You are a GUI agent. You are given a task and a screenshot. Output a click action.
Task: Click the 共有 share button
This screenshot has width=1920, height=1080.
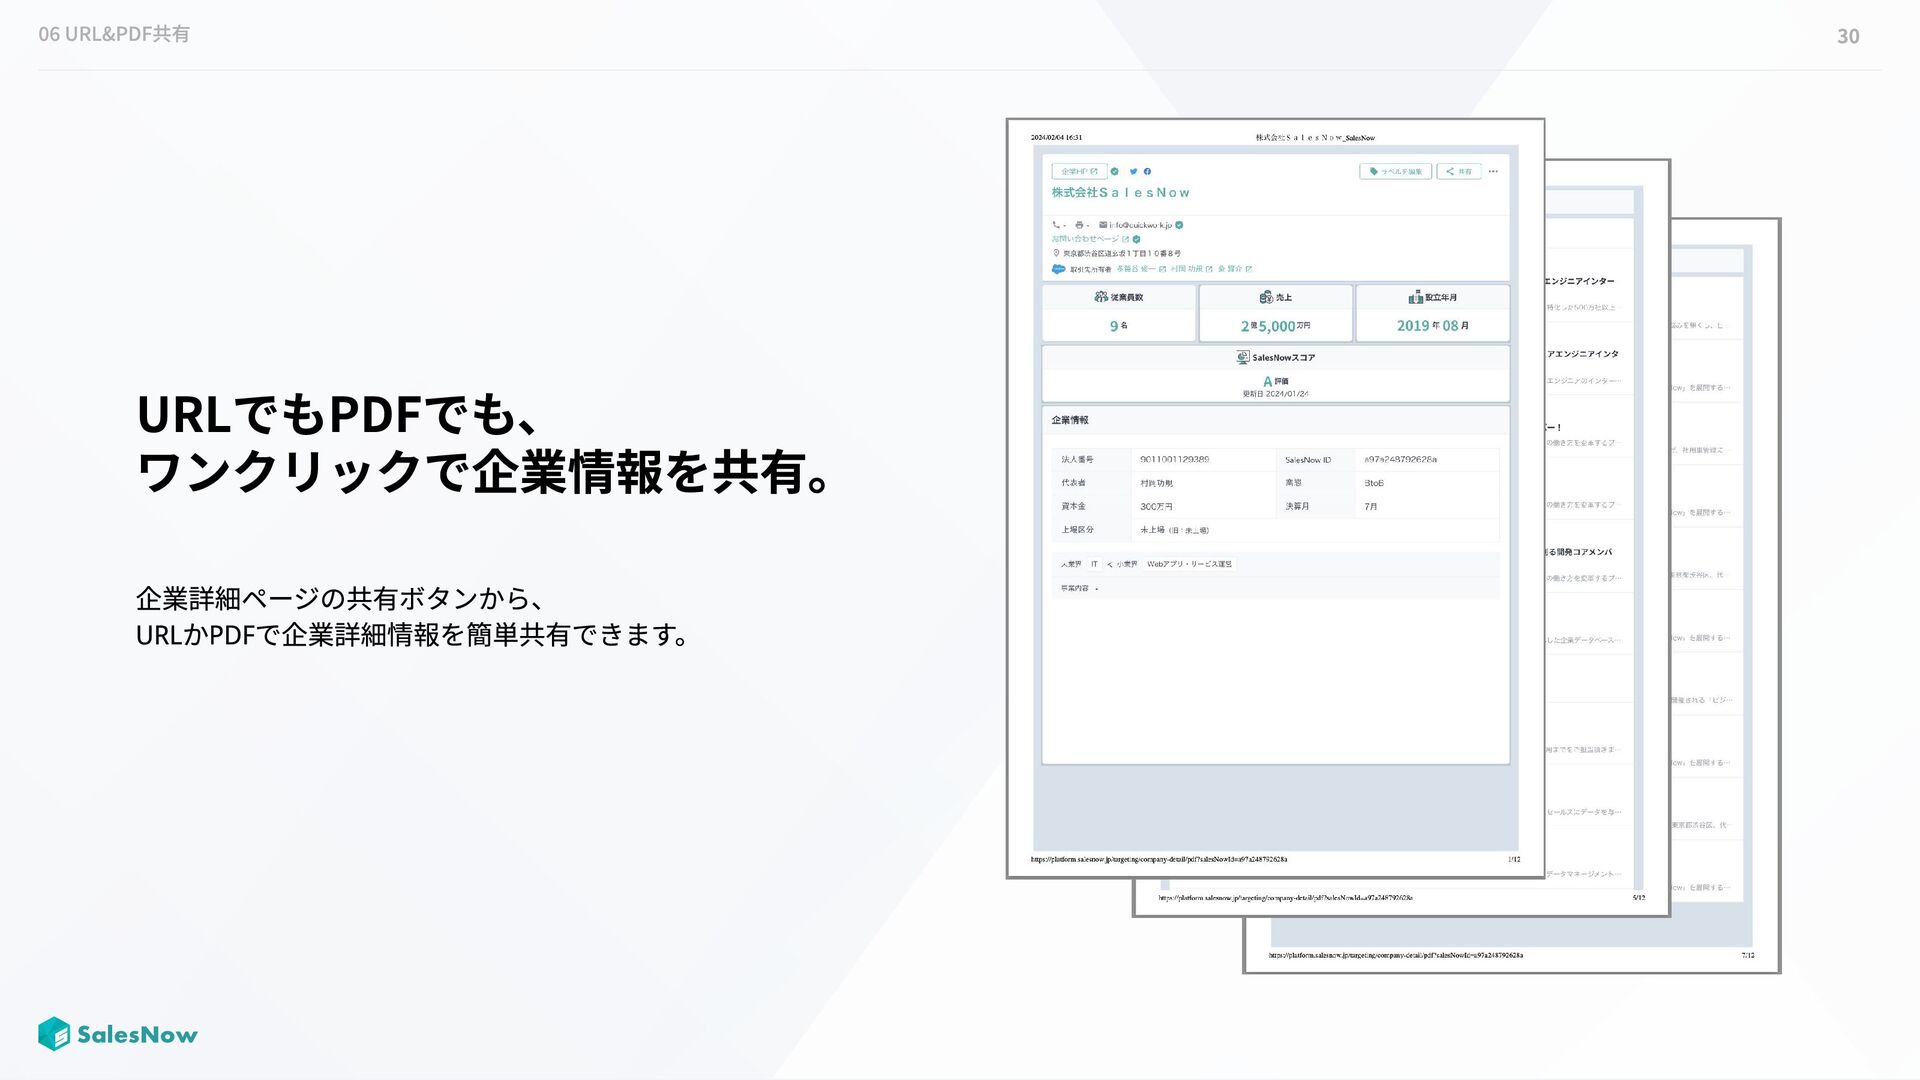click(x=1459, y=171)
